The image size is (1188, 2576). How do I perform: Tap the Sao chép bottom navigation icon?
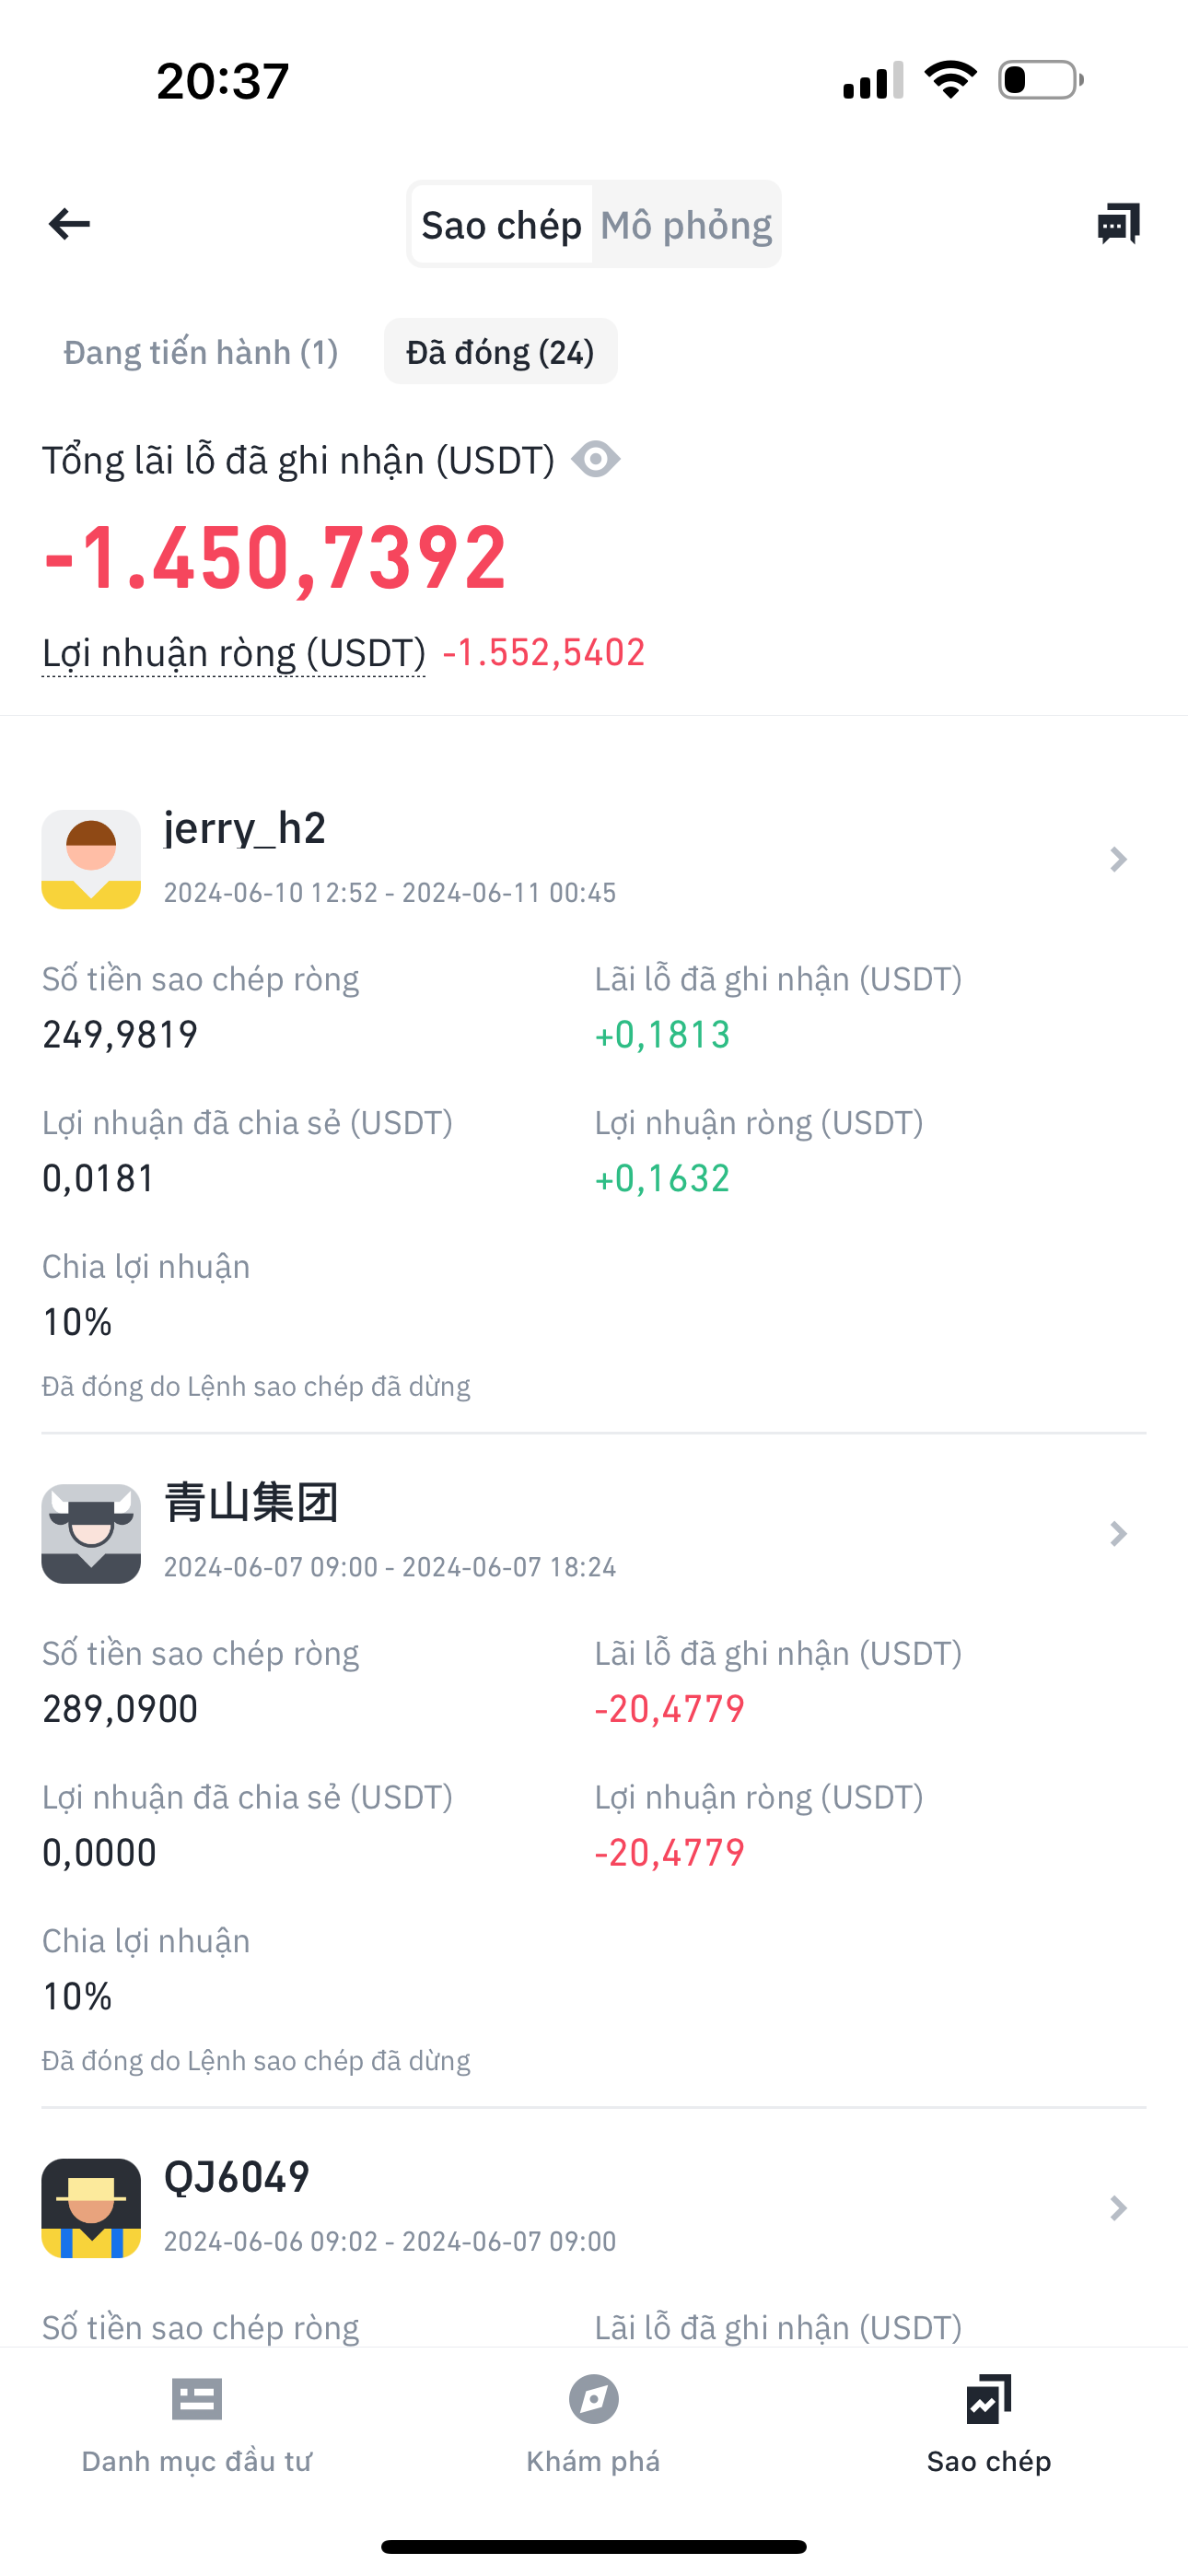[x=989, y=2400]
